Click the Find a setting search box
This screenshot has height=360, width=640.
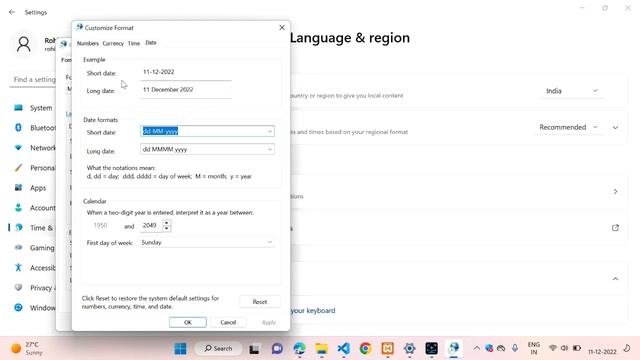tap(33, 80)
